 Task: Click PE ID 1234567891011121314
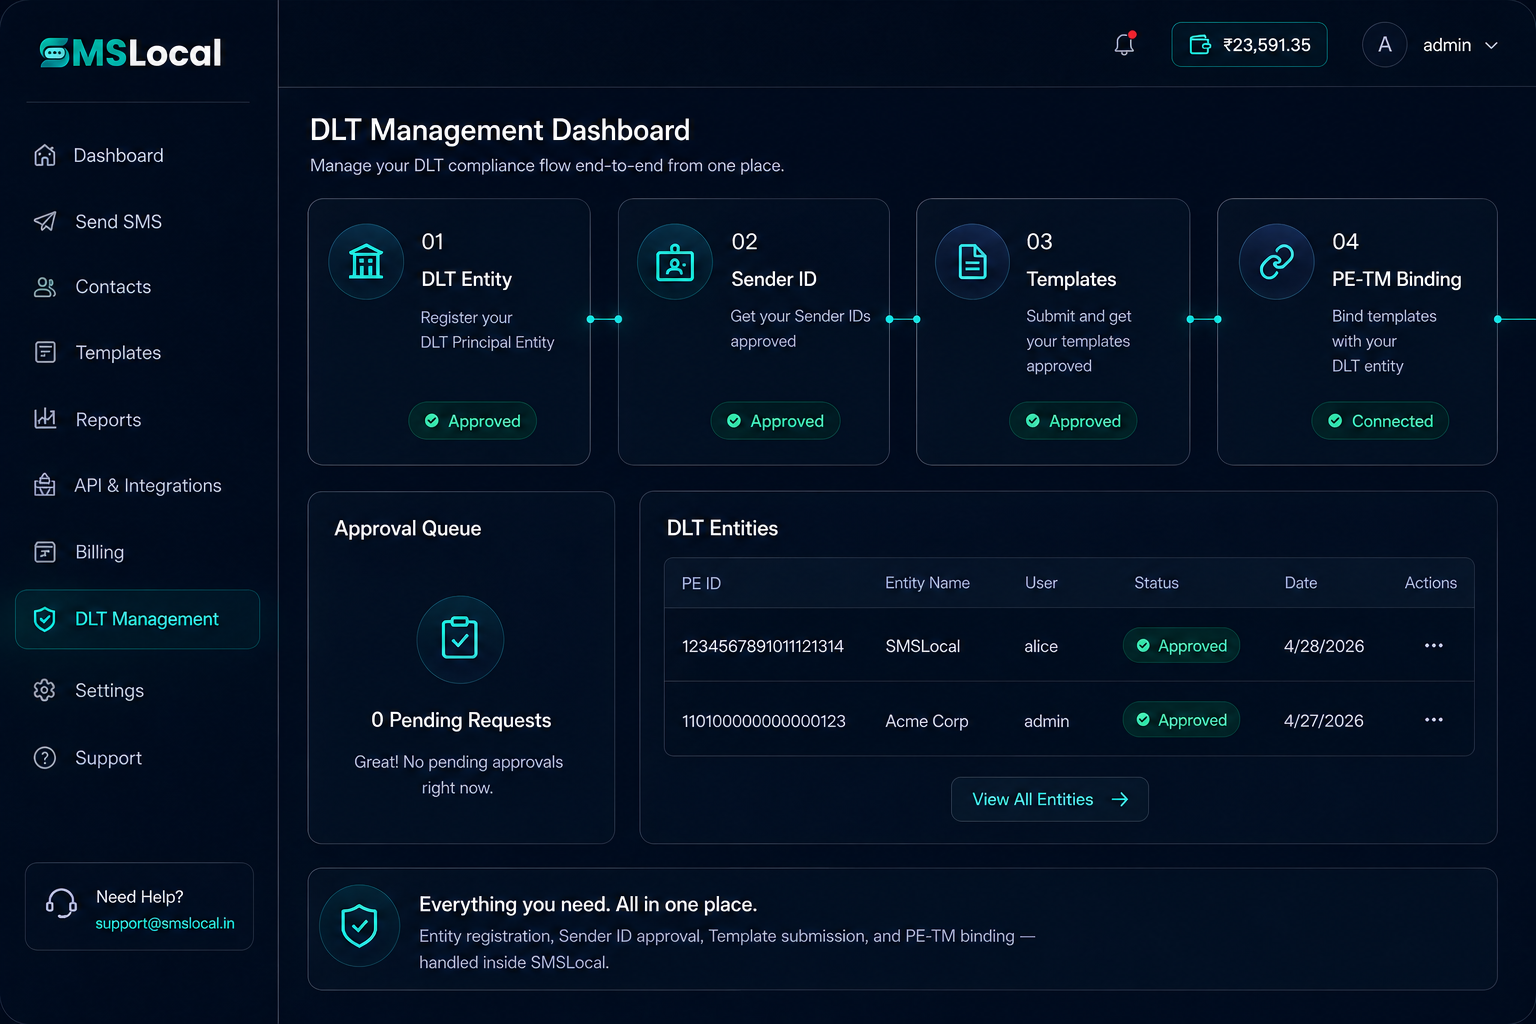(x=763, y=646)
